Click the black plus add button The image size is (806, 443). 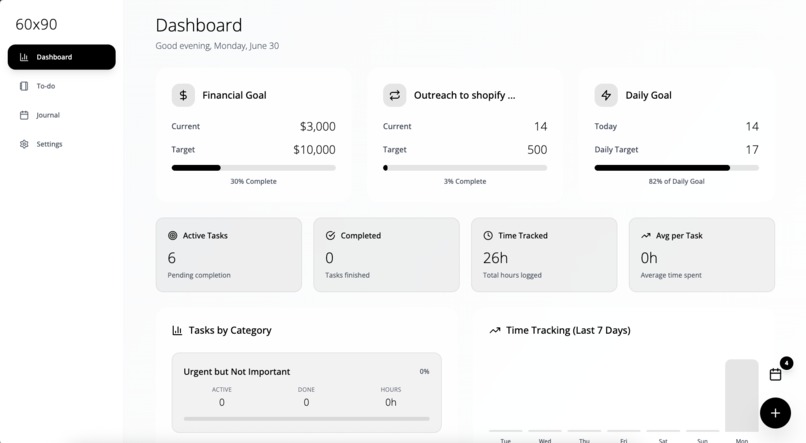point(775,413)
